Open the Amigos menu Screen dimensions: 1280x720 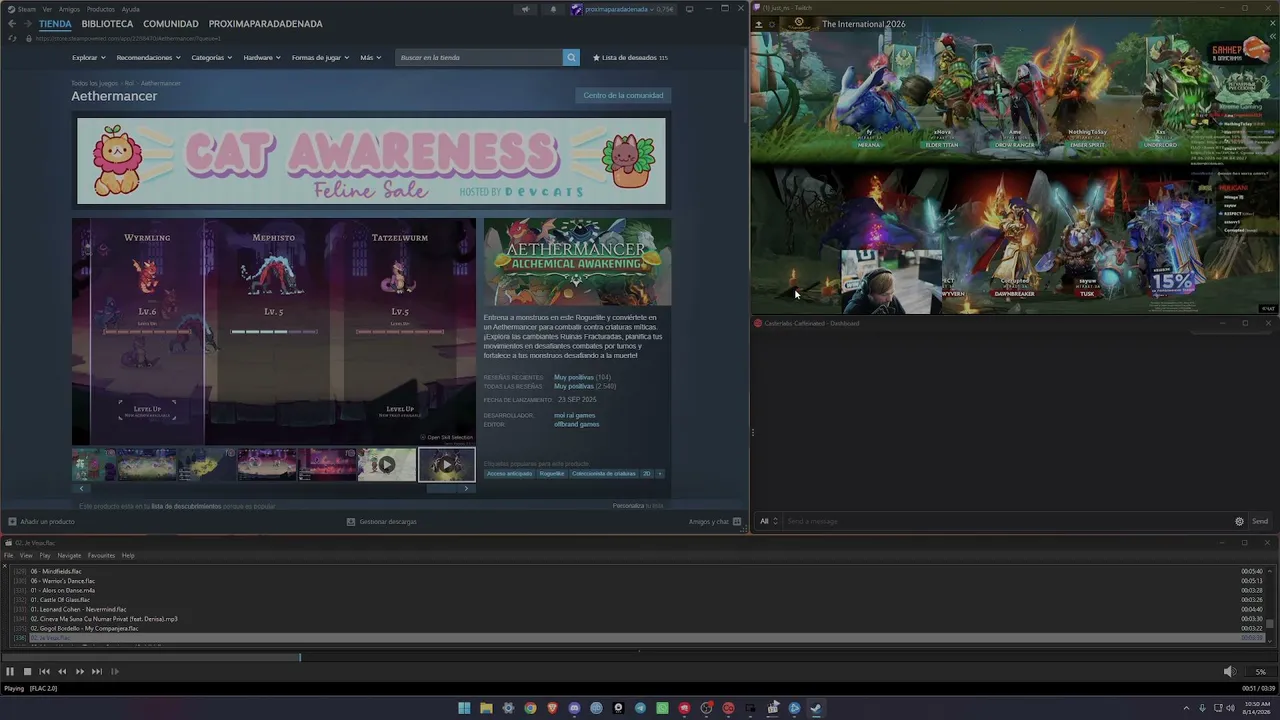pos(69,9)
